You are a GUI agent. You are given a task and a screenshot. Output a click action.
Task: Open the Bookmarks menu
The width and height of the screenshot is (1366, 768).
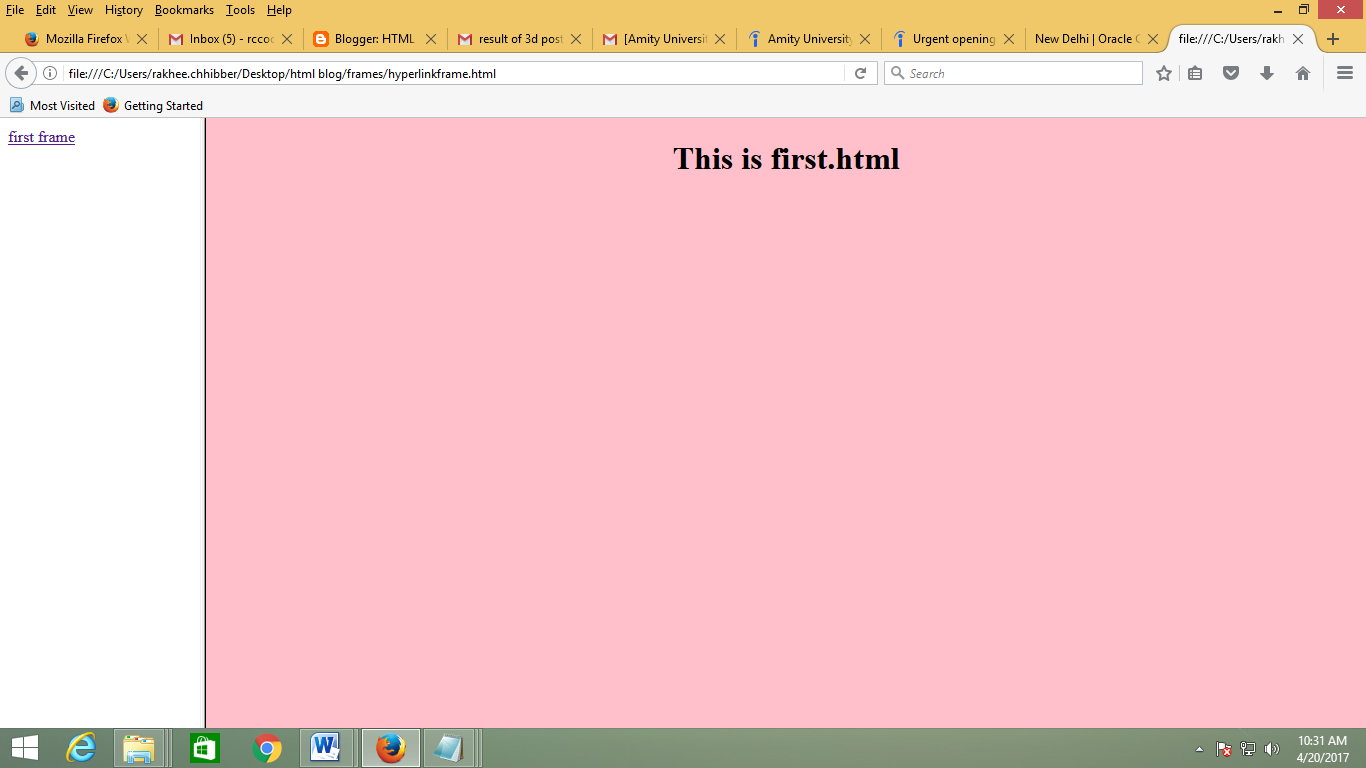[x=184, y=10]
